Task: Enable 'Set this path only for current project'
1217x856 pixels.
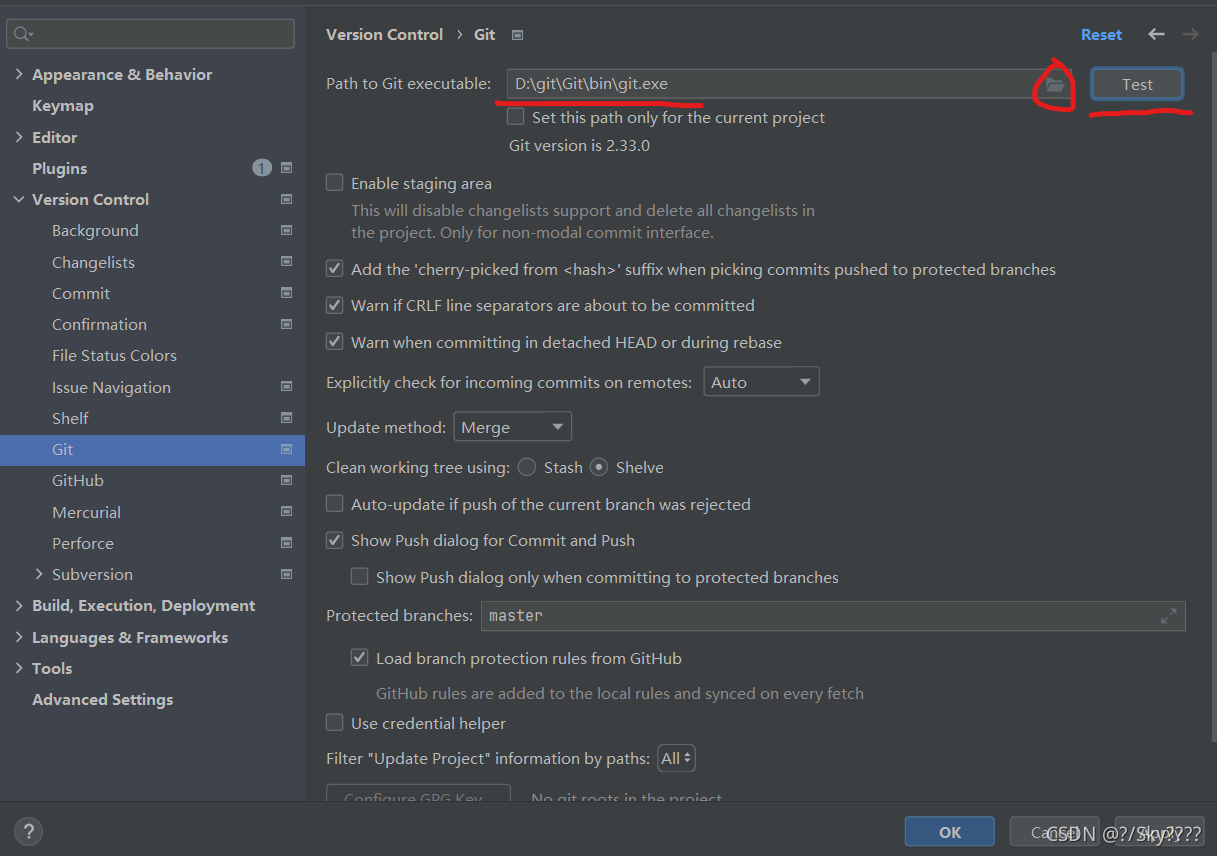Action: pos(516,117)
